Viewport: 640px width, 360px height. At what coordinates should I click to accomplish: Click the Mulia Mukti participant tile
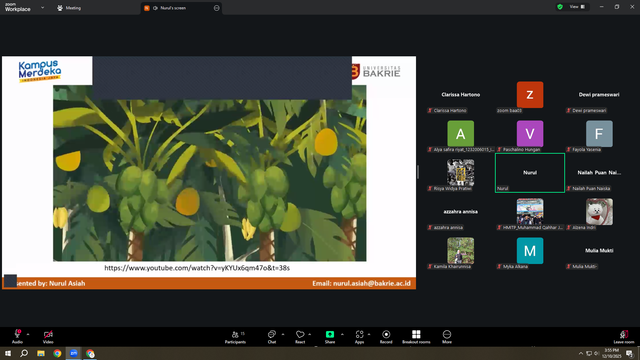(x=599, y=251)
